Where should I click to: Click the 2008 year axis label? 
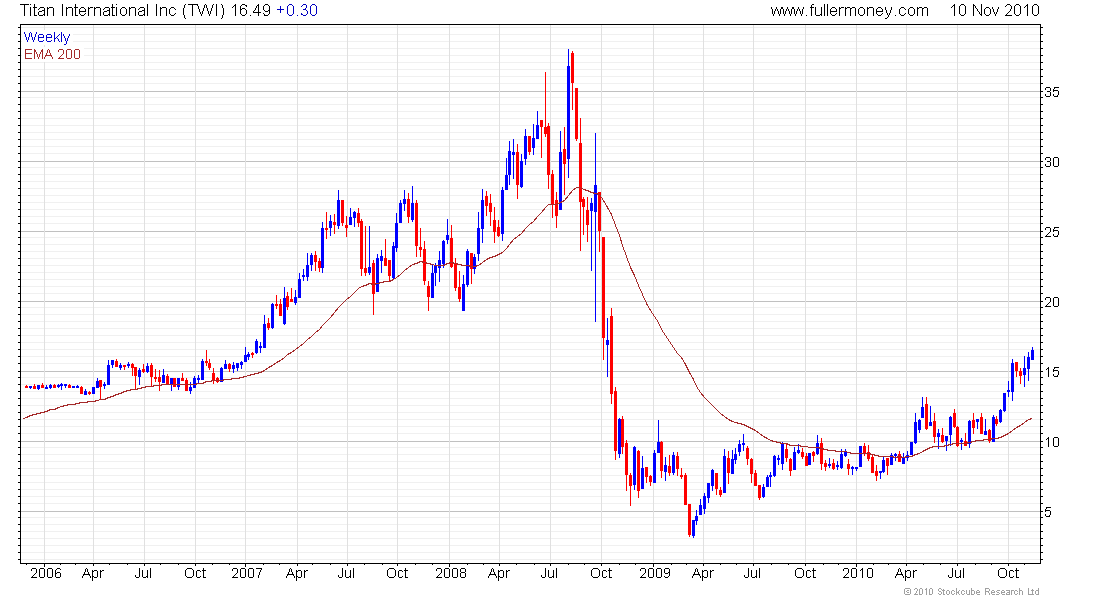click(x=450, y=573)
